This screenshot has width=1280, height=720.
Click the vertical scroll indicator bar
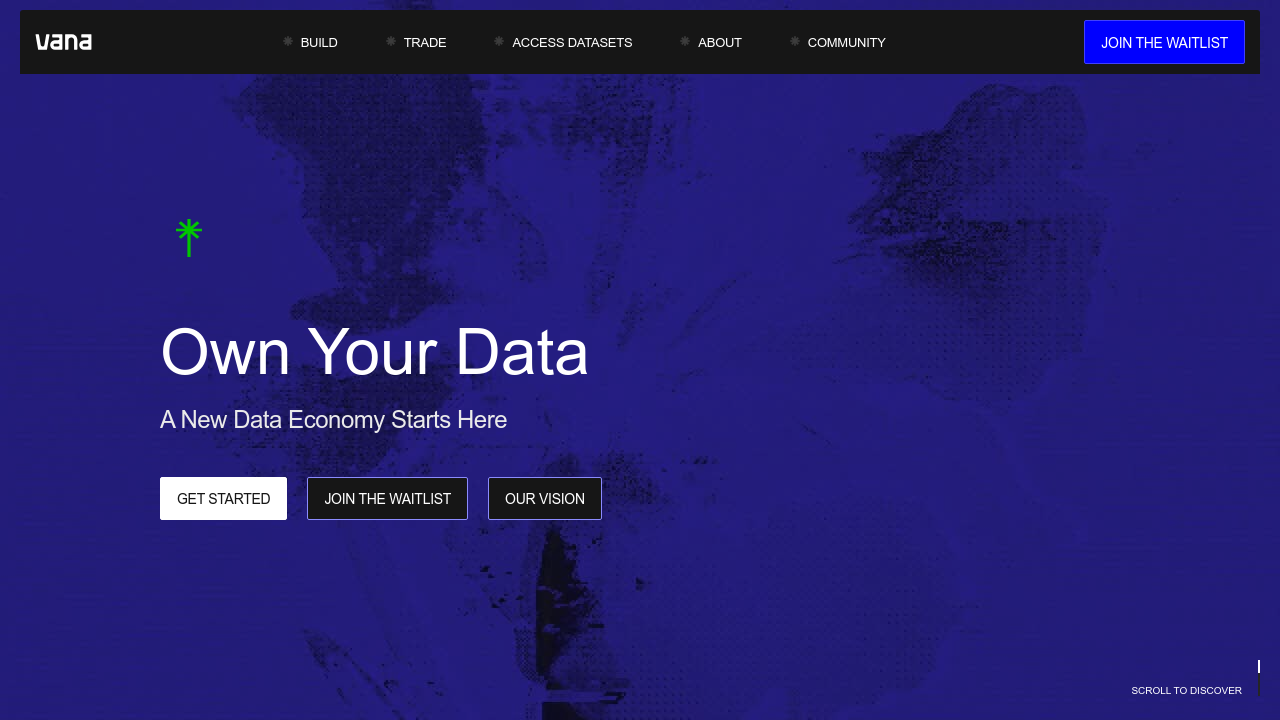coord(1258,677)
